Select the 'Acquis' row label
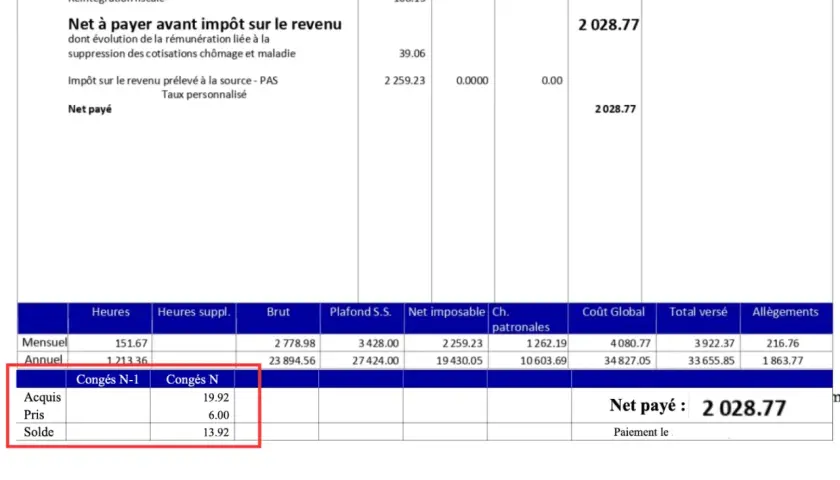Screen dimensions: 840x480 42,398
